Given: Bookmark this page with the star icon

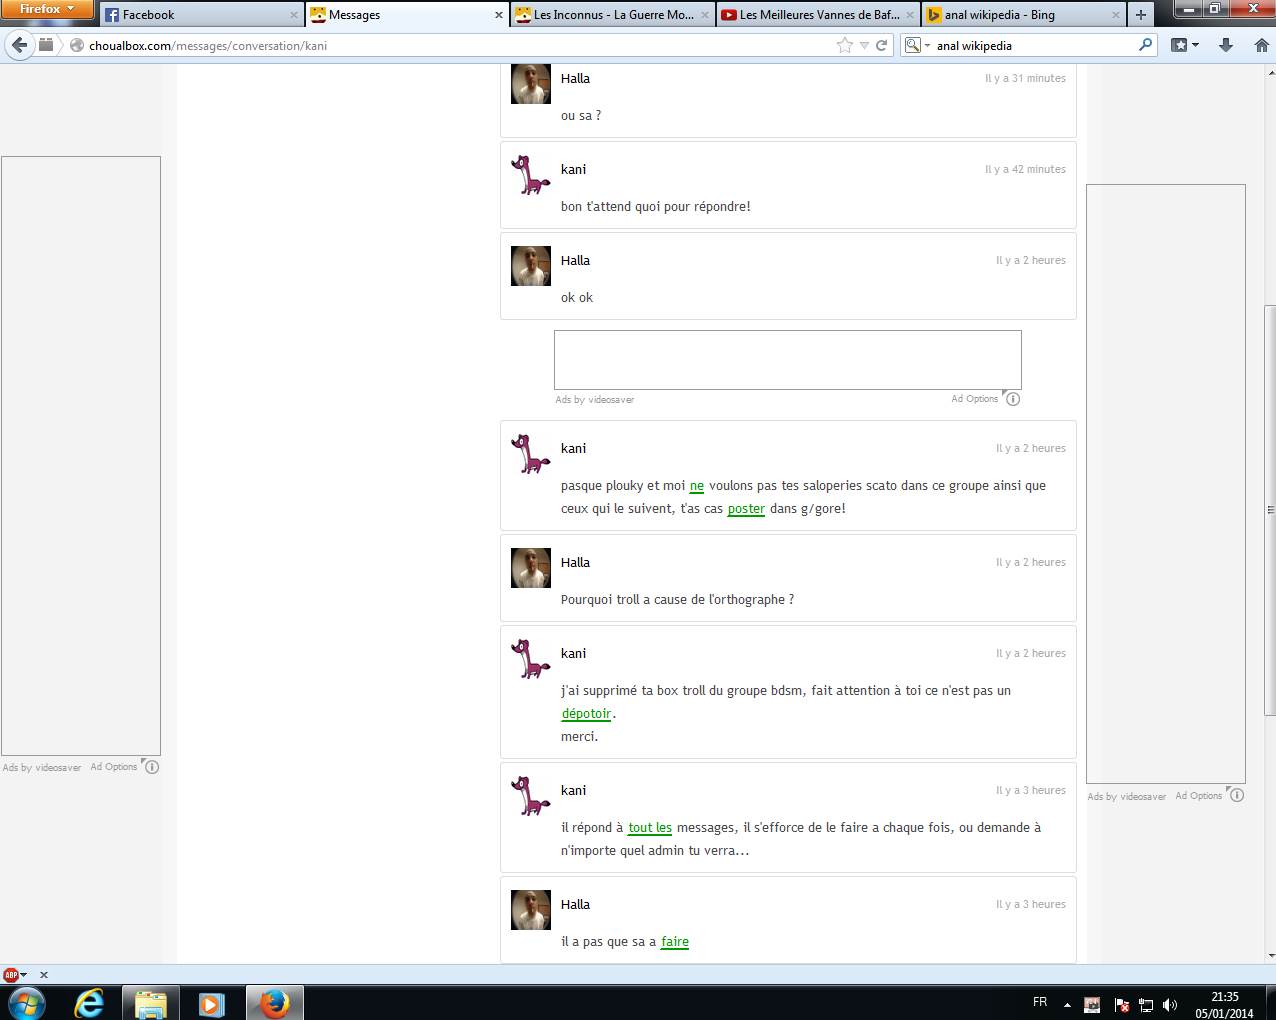Looking at the screenshot, I should (845, 45).
